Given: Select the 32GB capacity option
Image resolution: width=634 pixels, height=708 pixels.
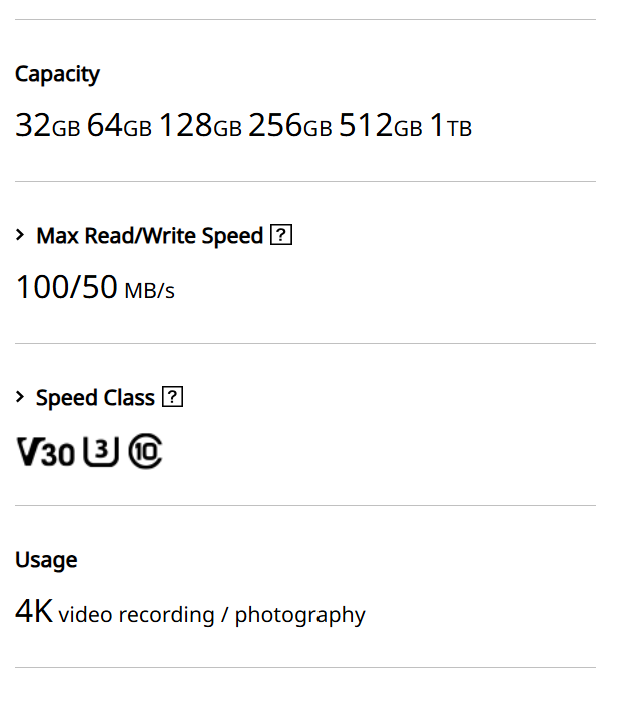Looking at the screenshot, I should coord(47,126).
